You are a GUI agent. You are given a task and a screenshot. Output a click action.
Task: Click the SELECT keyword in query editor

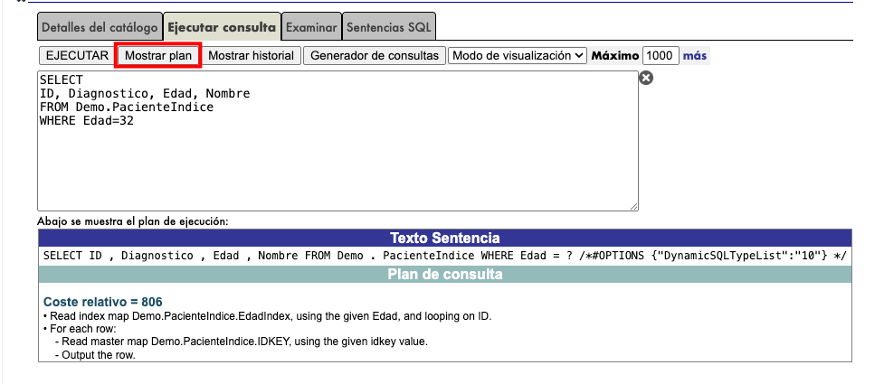point(61,80)
